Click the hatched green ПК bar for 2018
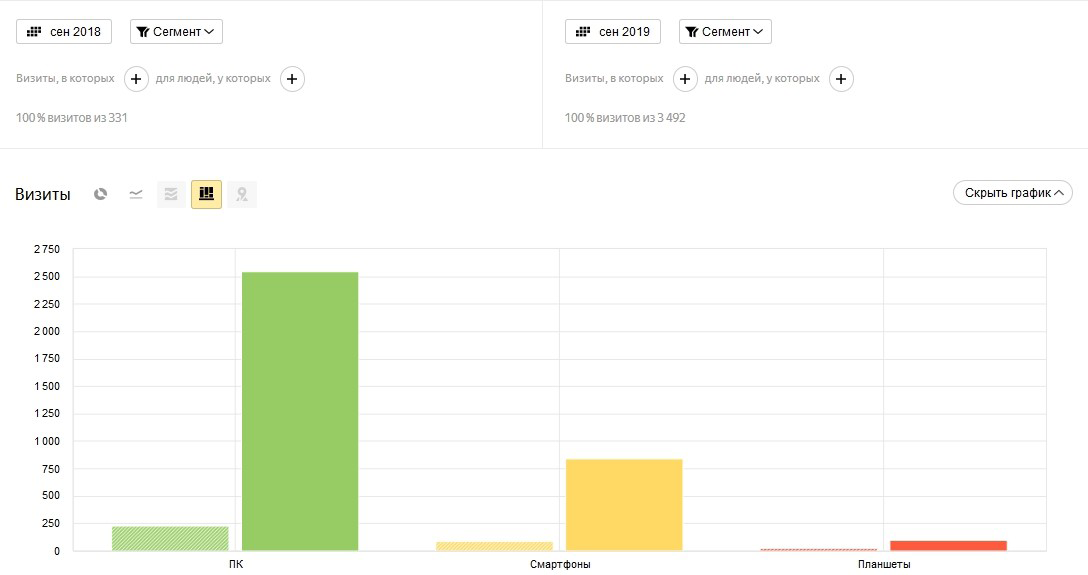 pyautogui.click(x=170, y=539)
